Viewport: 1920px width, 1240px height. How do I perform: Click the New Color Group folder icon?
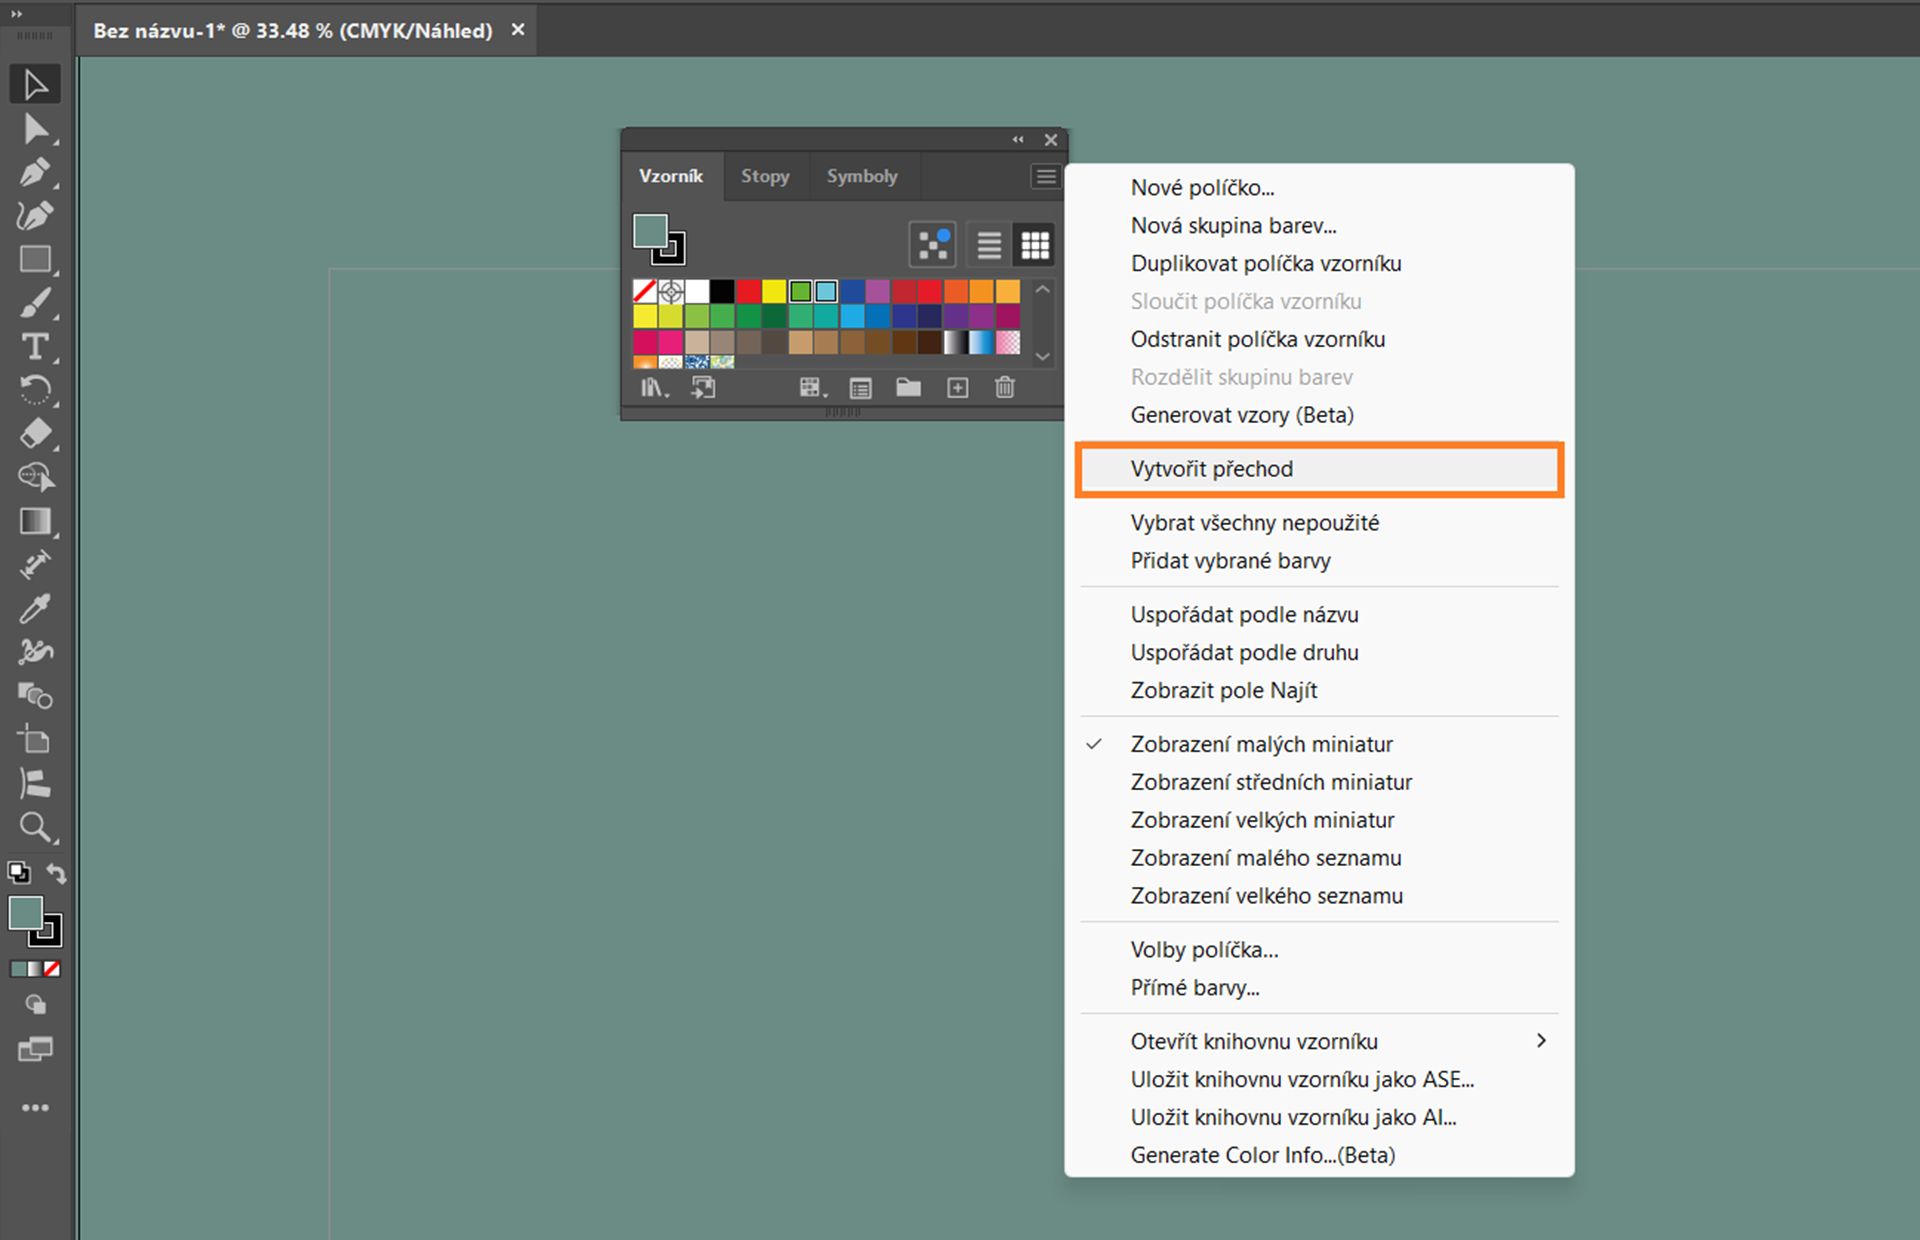[x=908, y=388]
